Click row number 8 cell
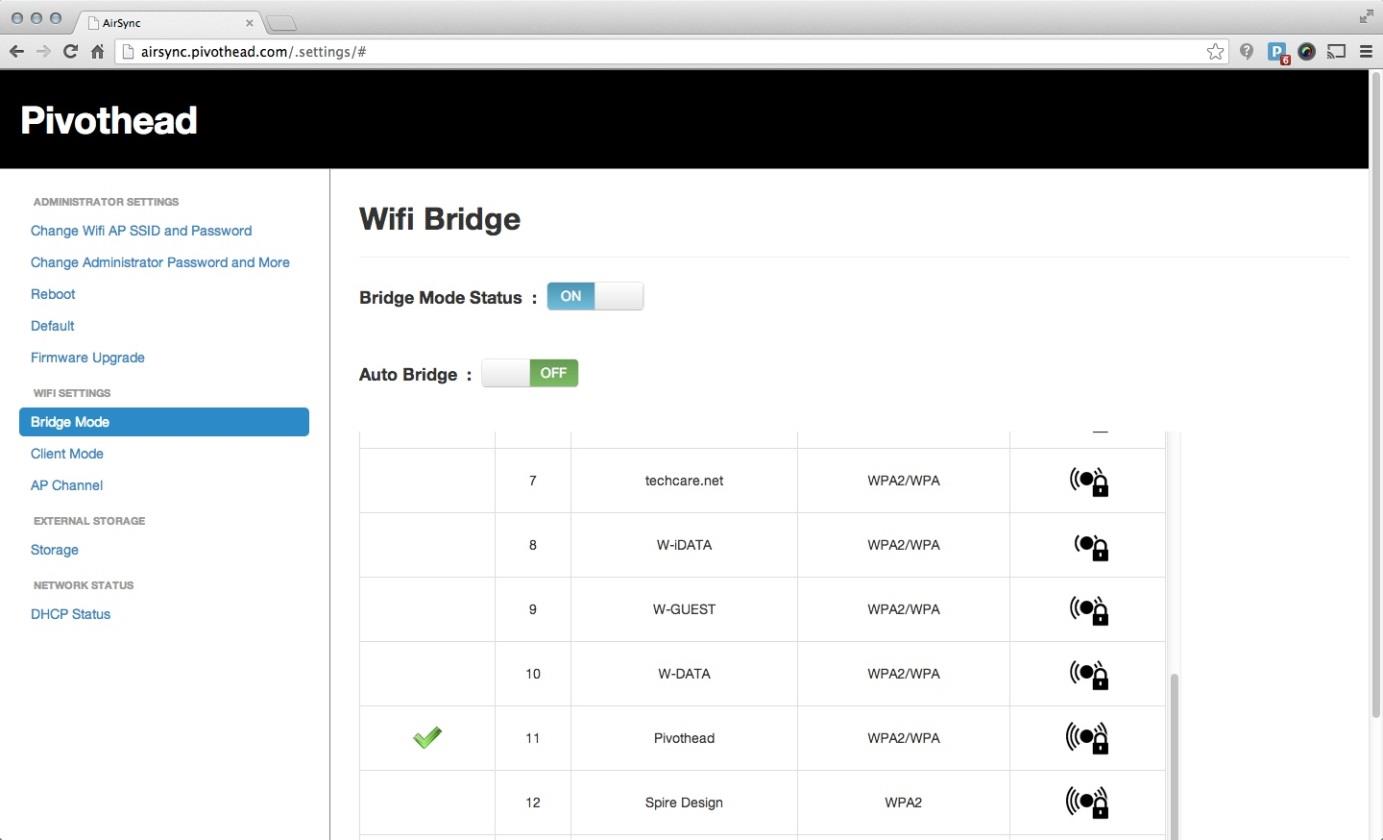This screenshot has height=840, width=1383. 533,545
